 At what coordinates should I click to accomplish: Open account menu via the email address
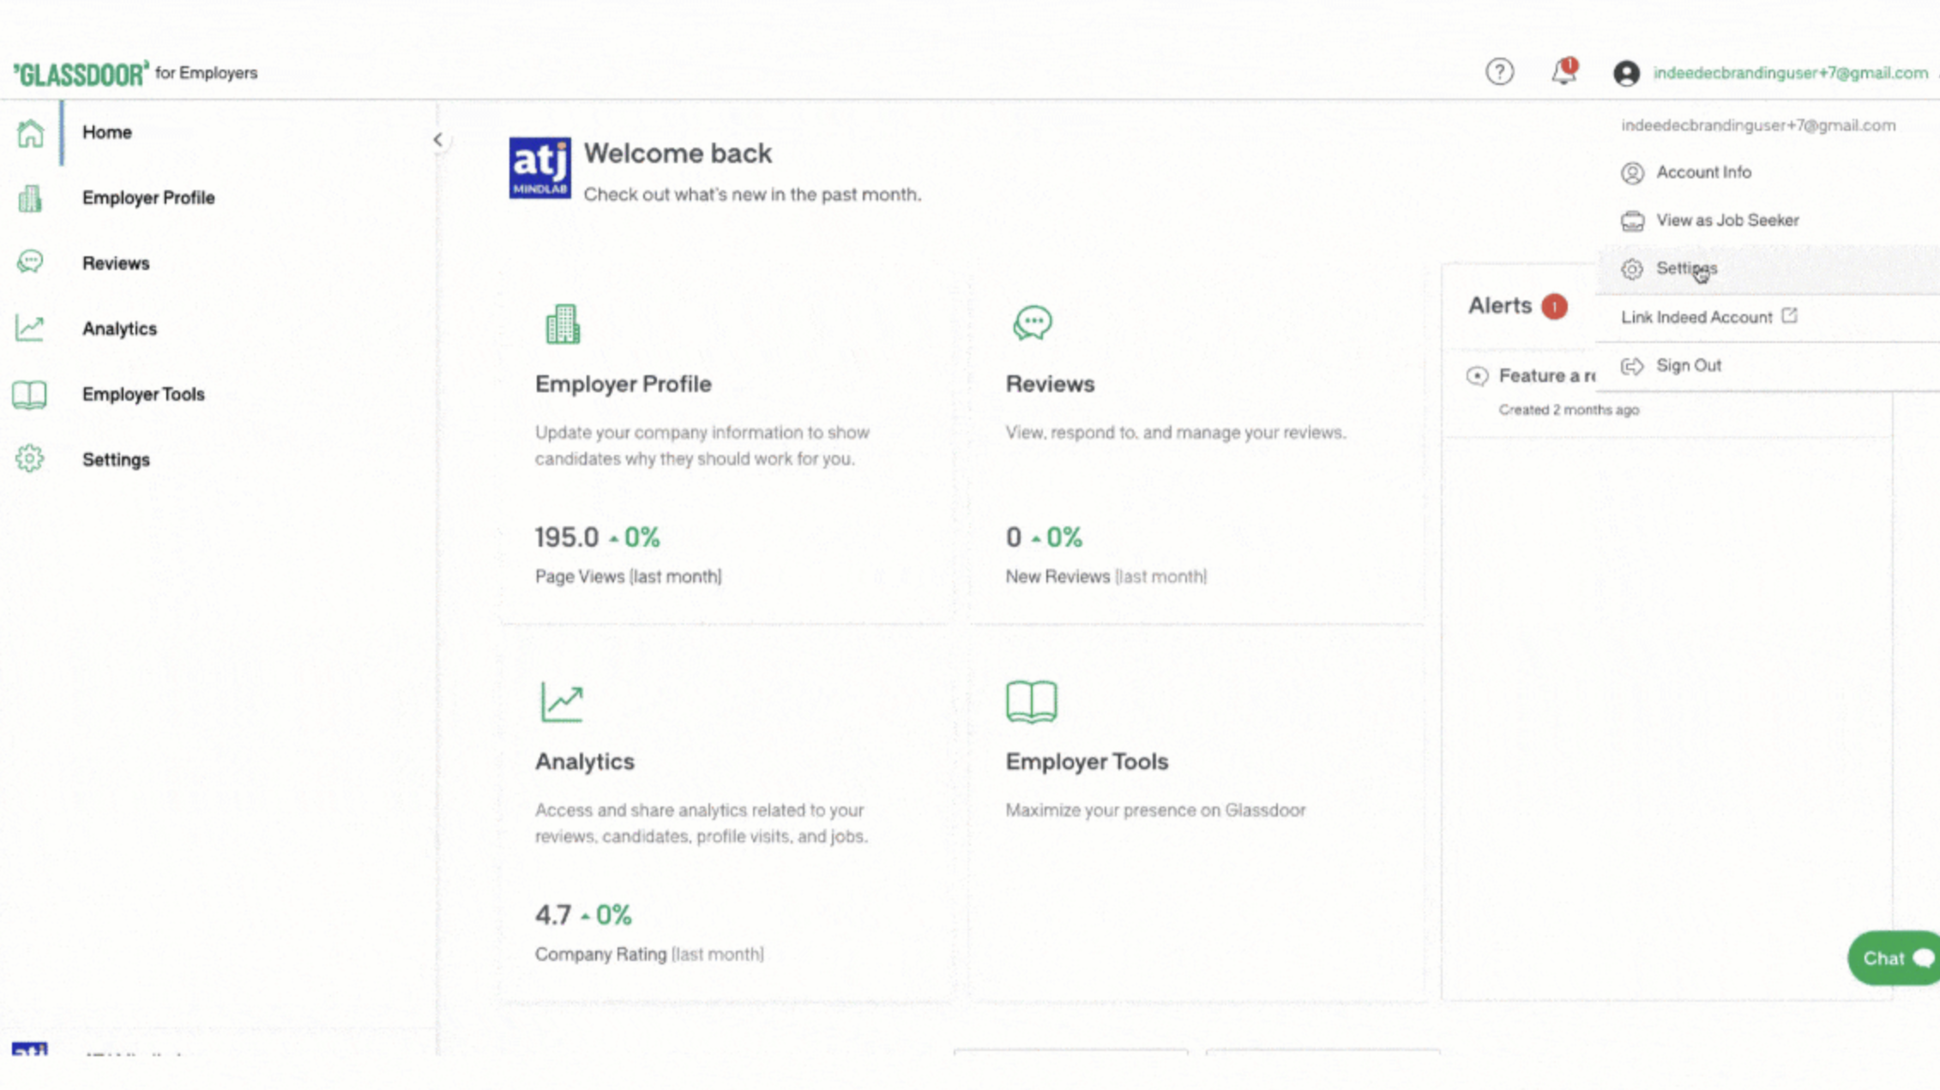pyautogui.click(x=1790, y=73)
